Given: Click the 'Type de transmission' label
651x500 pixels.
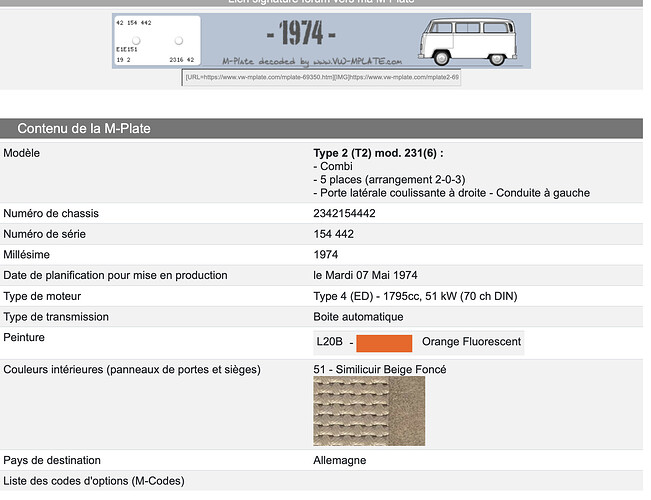Looking at the screenshot, I should tap(56, 317).
